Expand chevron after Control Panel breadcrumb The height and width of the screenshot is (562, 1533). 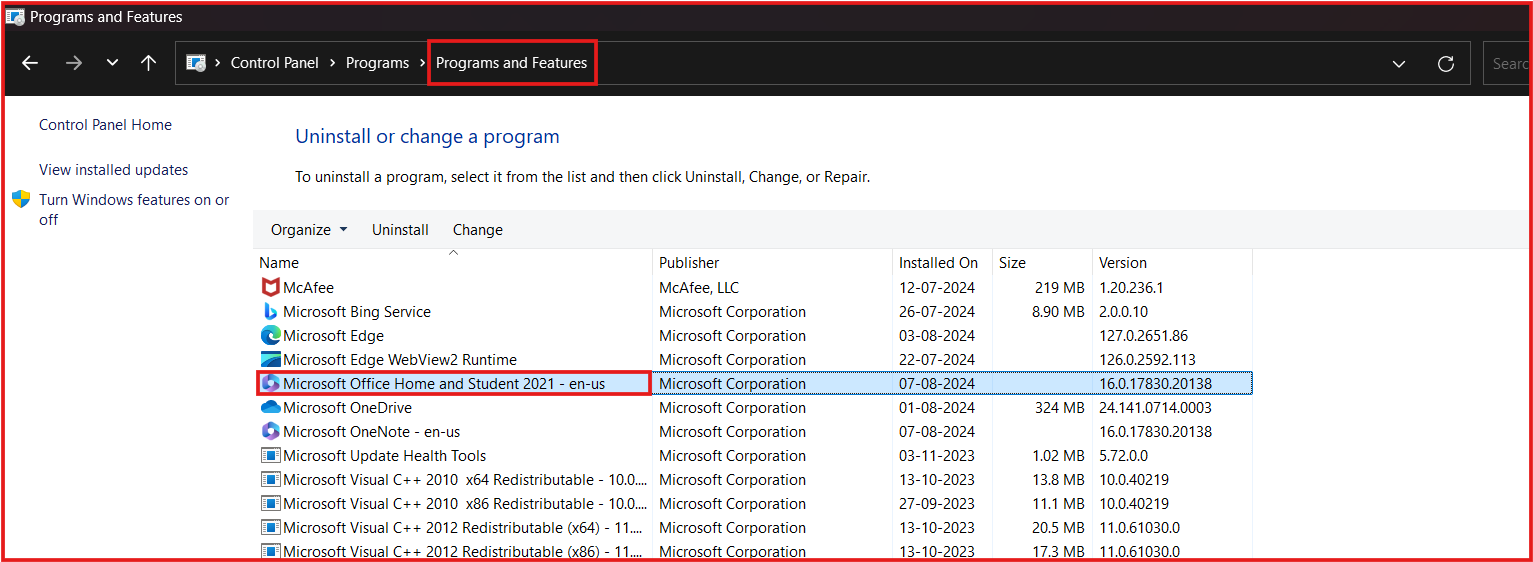pyautogui.click(x=333, y=63)
